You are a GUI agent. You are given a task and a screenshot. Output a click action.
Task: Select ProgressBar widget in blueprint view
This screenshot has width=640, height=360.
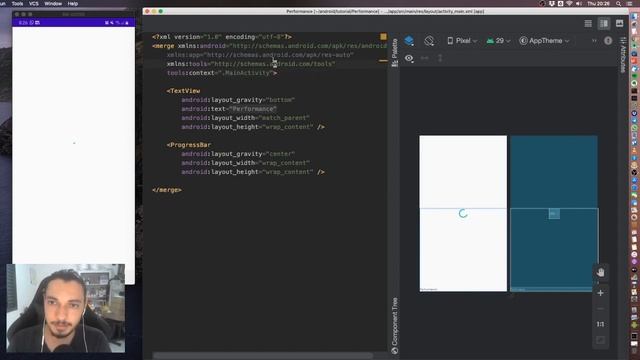tap(554, 213)
